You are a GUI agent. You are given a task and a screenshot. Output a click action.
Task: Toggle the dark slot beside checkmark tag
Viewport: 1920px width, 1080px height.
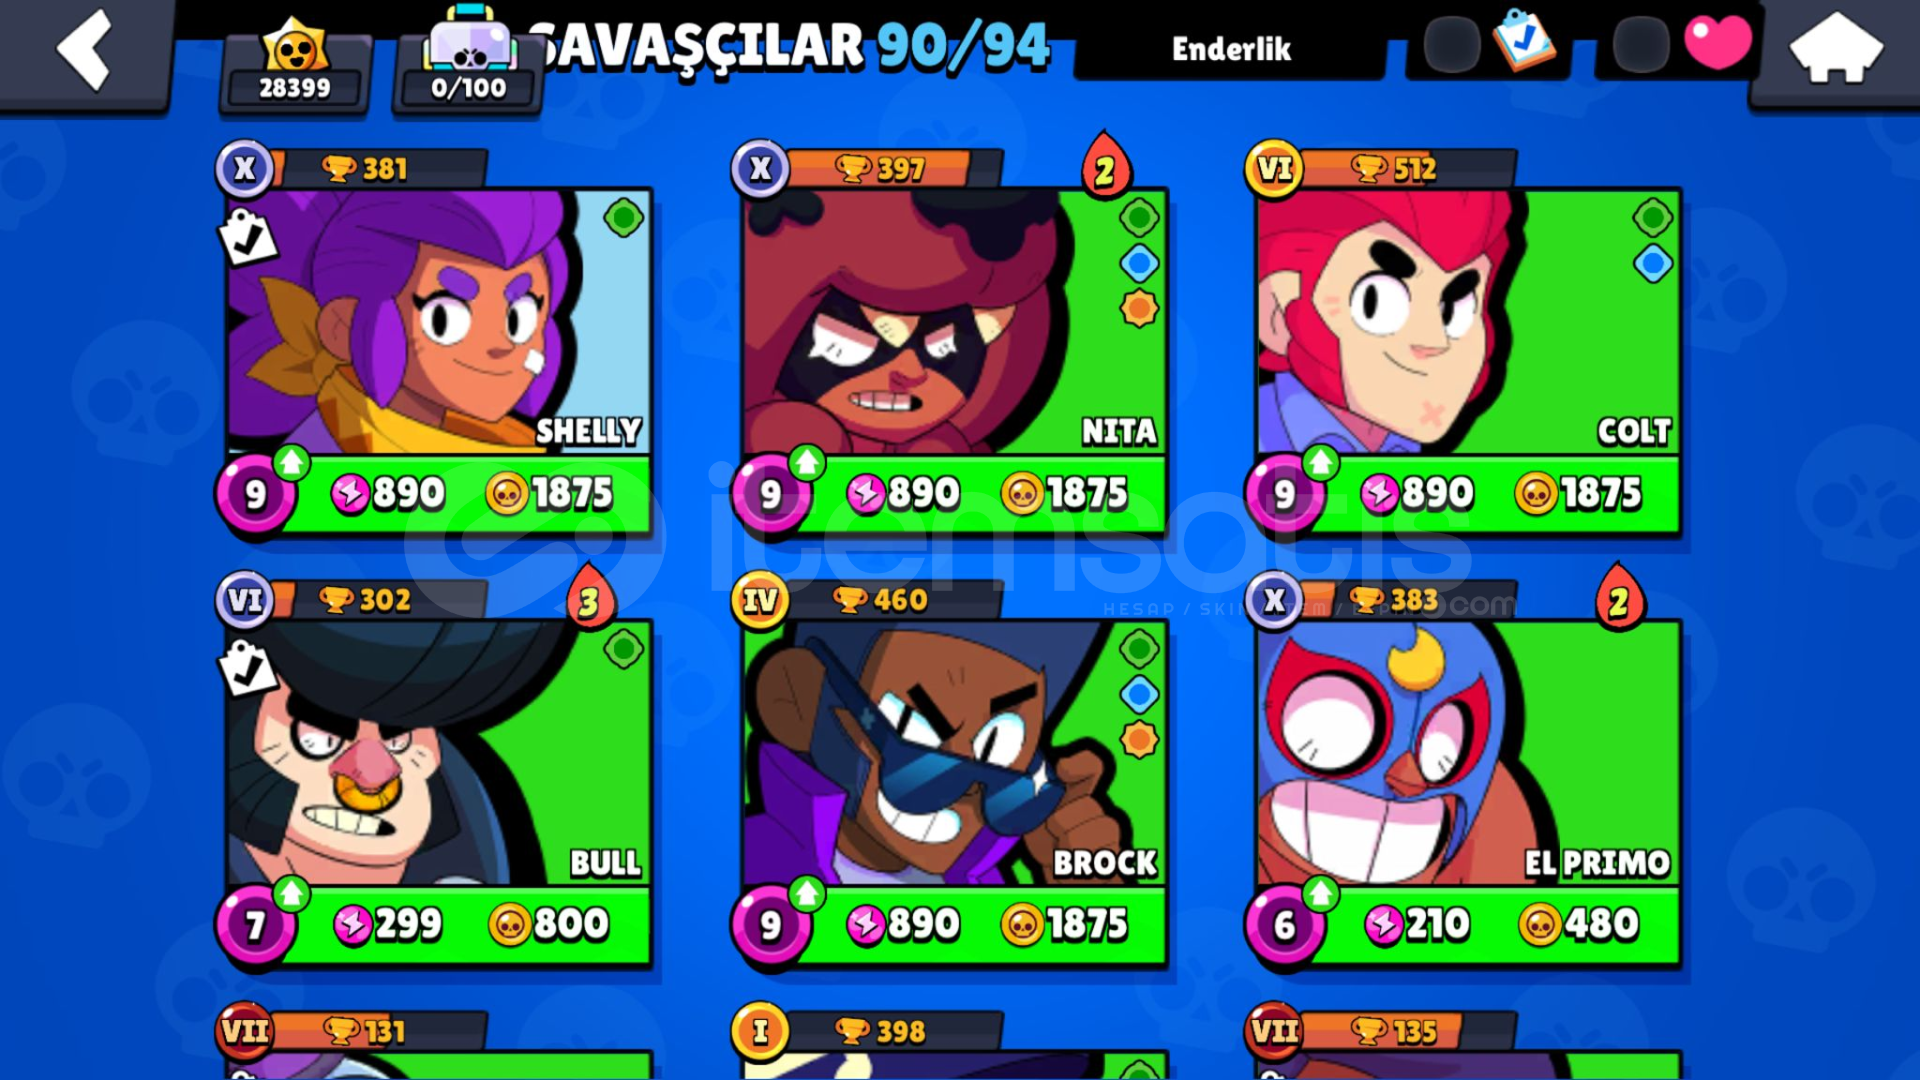click(x=1451, y=45)
